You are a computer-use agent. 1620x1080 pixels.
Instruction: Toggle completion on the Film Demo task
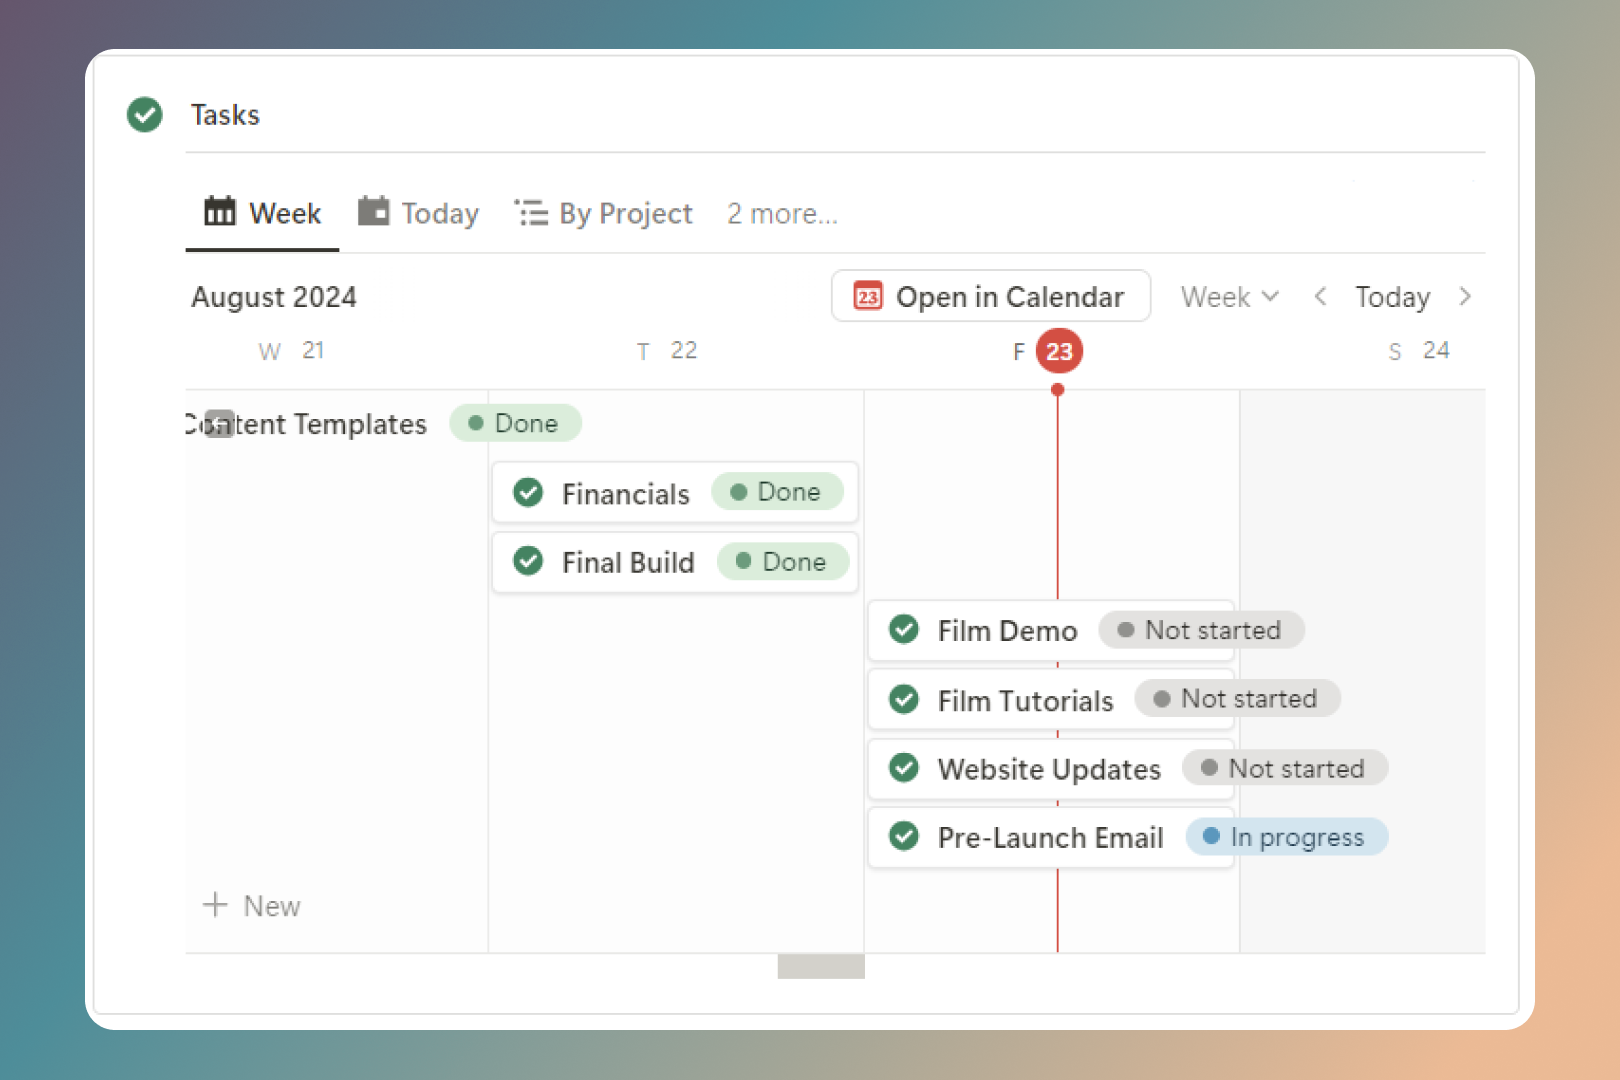coord(903,630)
